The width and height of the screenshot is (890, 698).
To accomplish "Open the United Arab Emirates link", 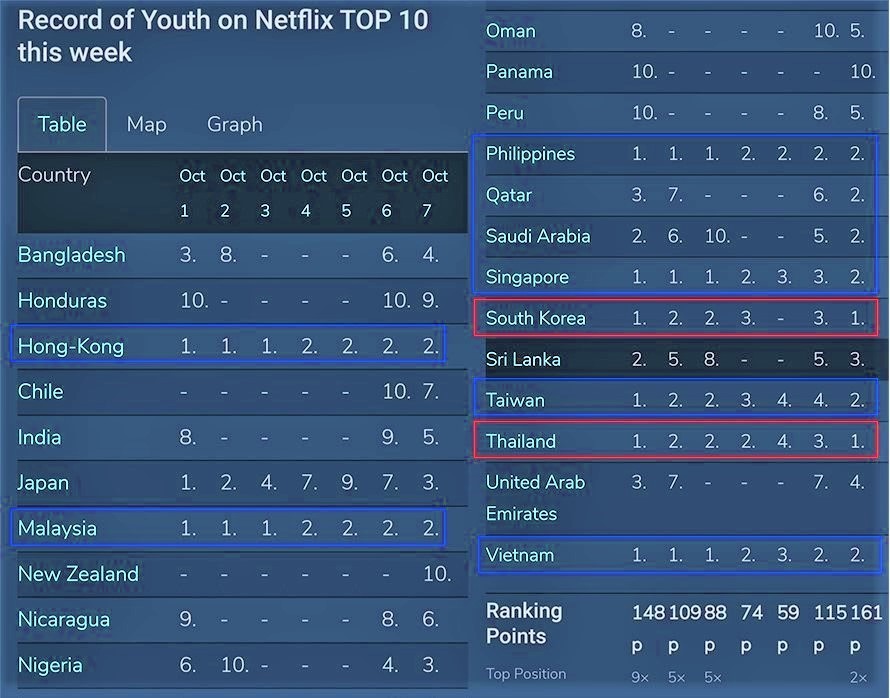I will [535, 497].
